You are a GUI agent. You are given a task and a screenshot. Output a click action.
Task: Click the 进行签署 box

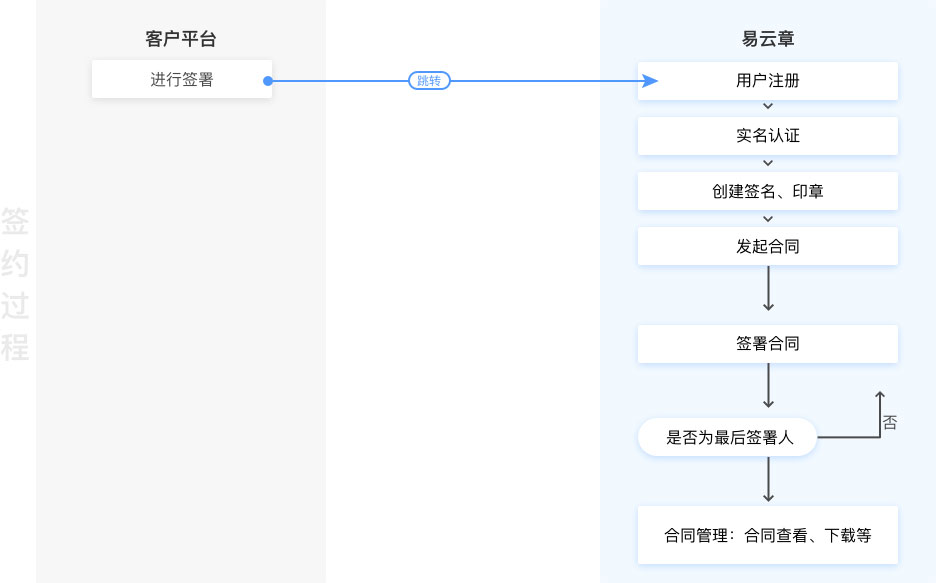click(181, 80)
